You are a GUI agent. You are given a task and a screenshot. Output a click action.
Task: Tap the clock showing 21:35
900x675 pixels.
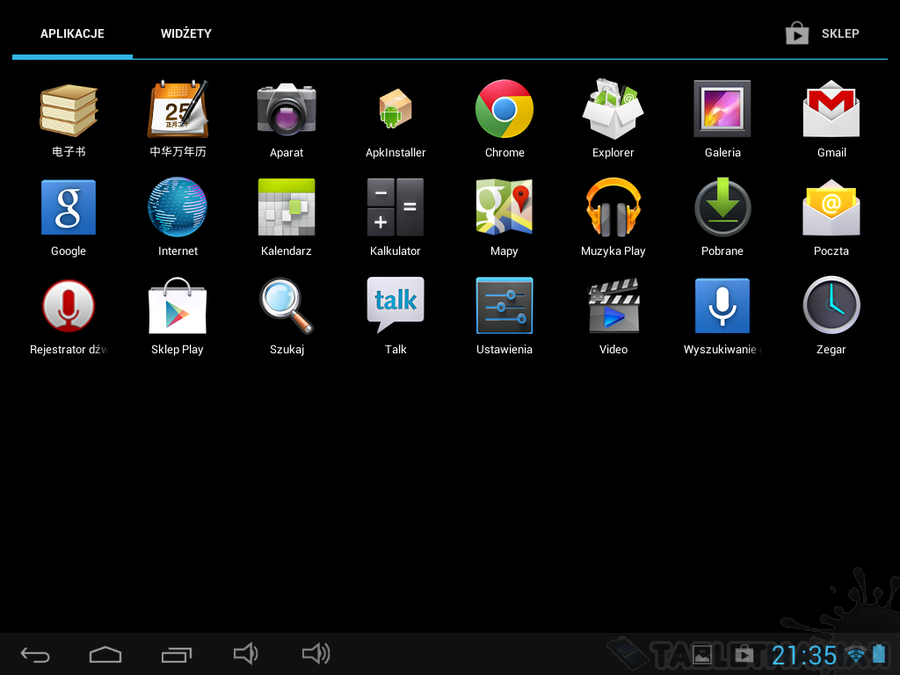point(804,655)
